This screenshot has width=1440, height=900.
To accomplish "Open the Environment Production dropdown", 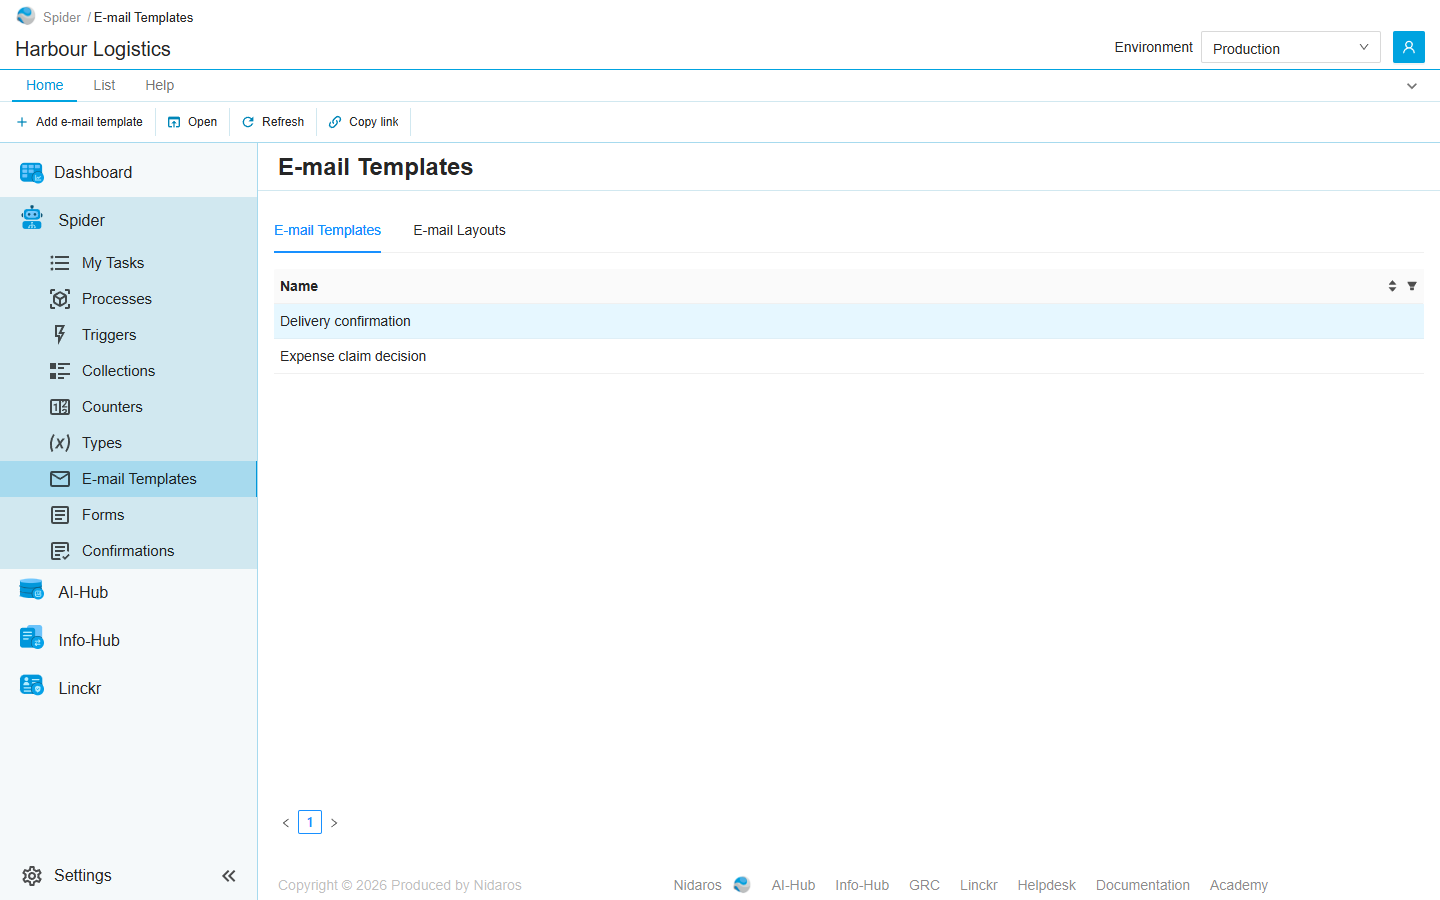I will [x=1290, y=47].
